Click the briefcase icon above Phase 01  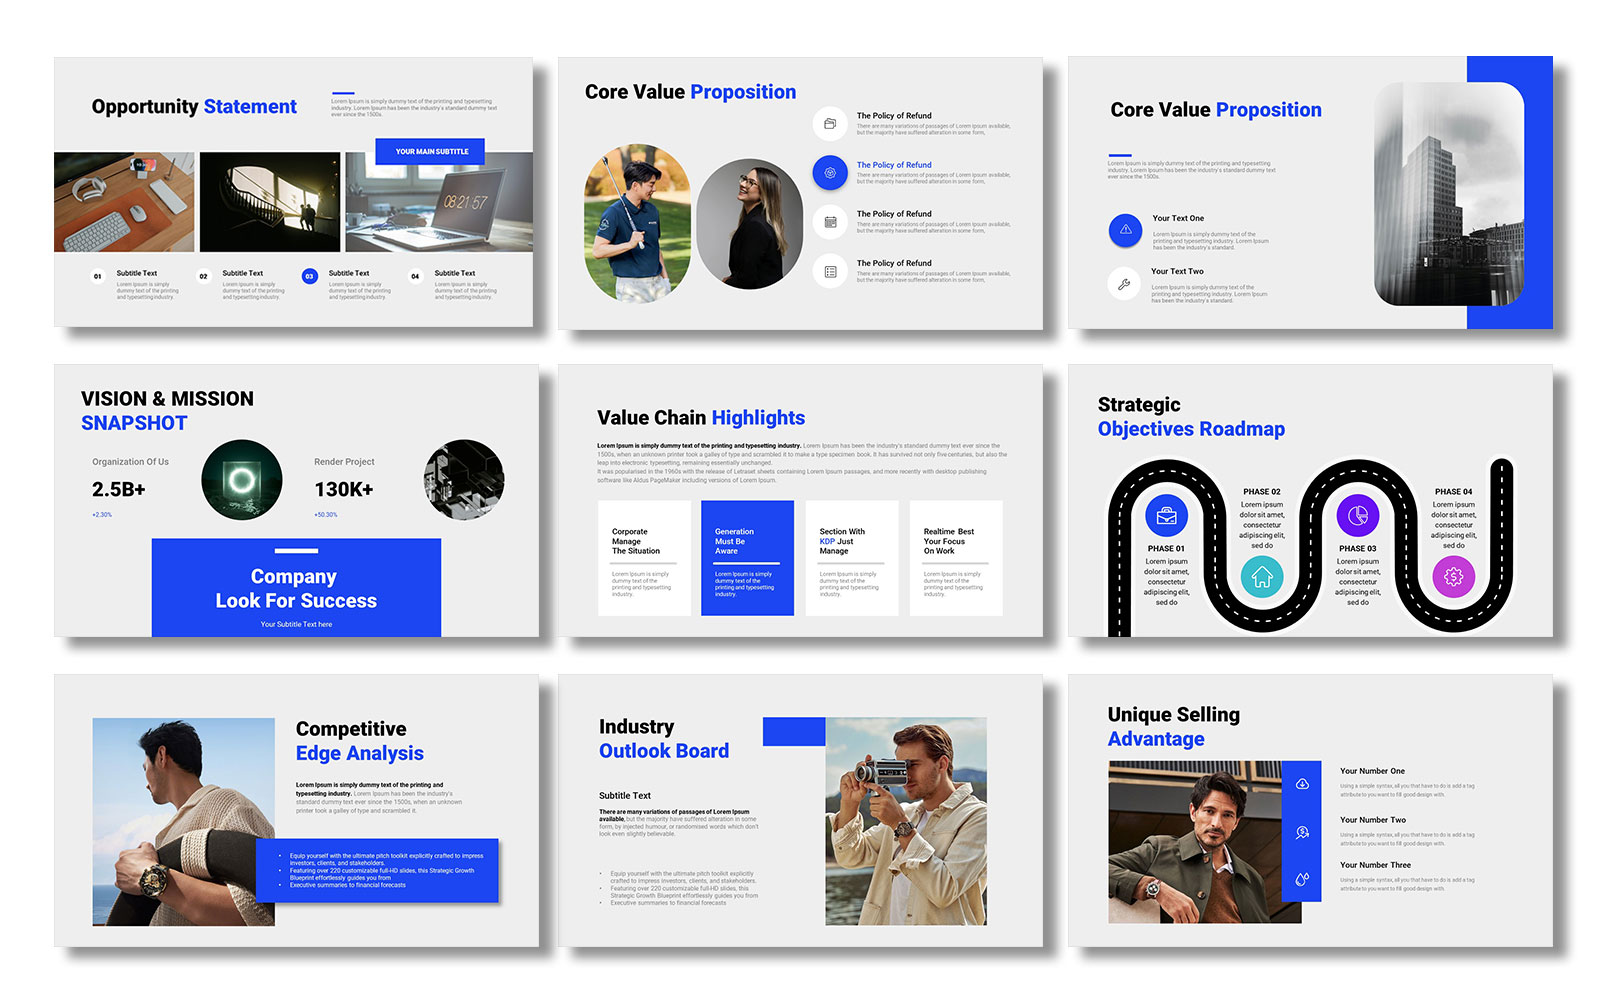click(1166, 516)
